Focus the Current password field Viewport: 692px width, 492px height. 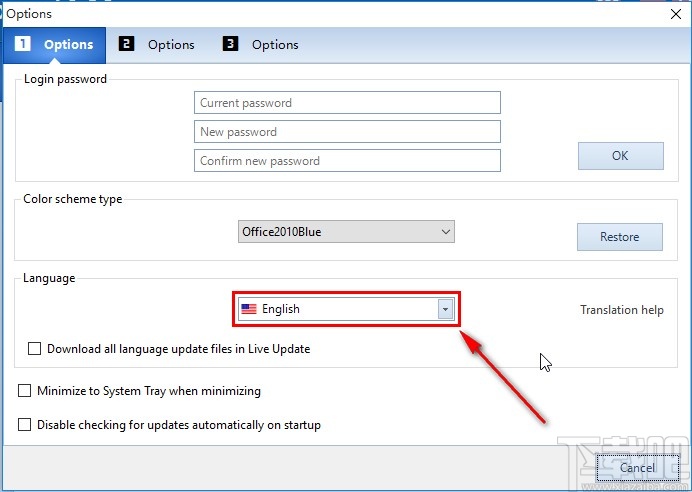(347, 103)
